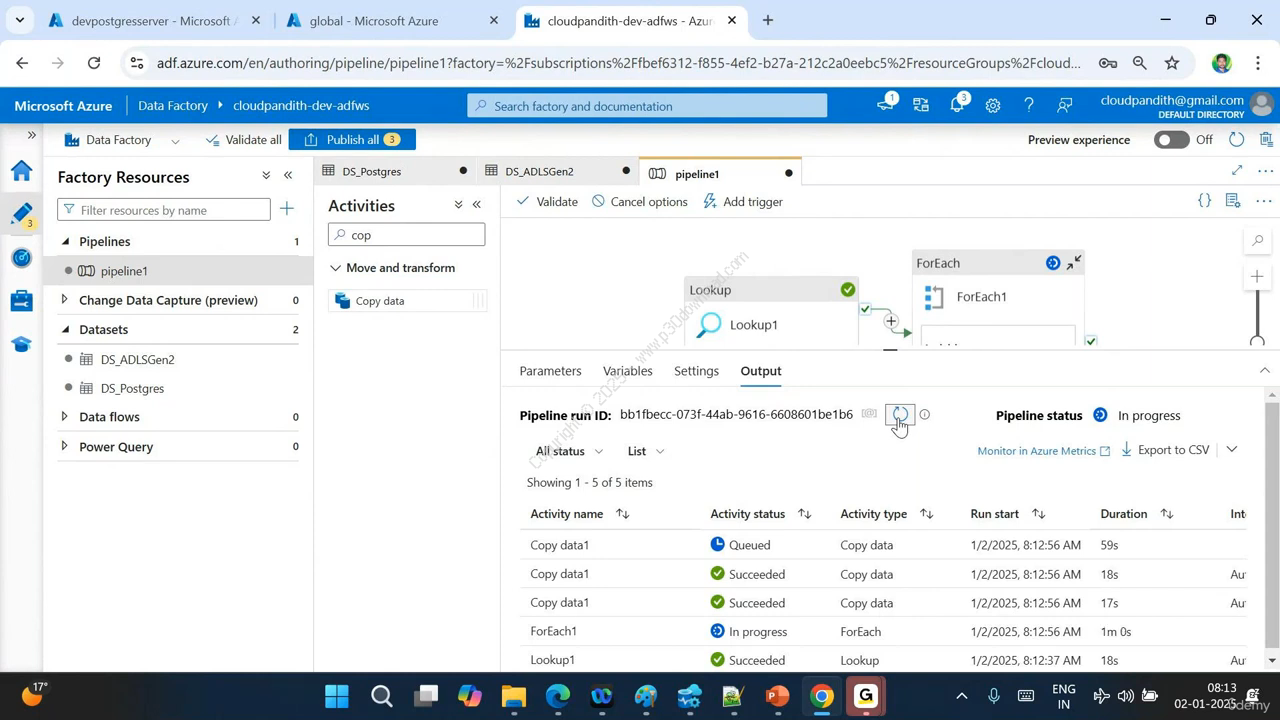The image size is (1280, 720).
Task: Open the Home hub icon in left sidebar
Action: pyautogui.click(x=21, y=171)
